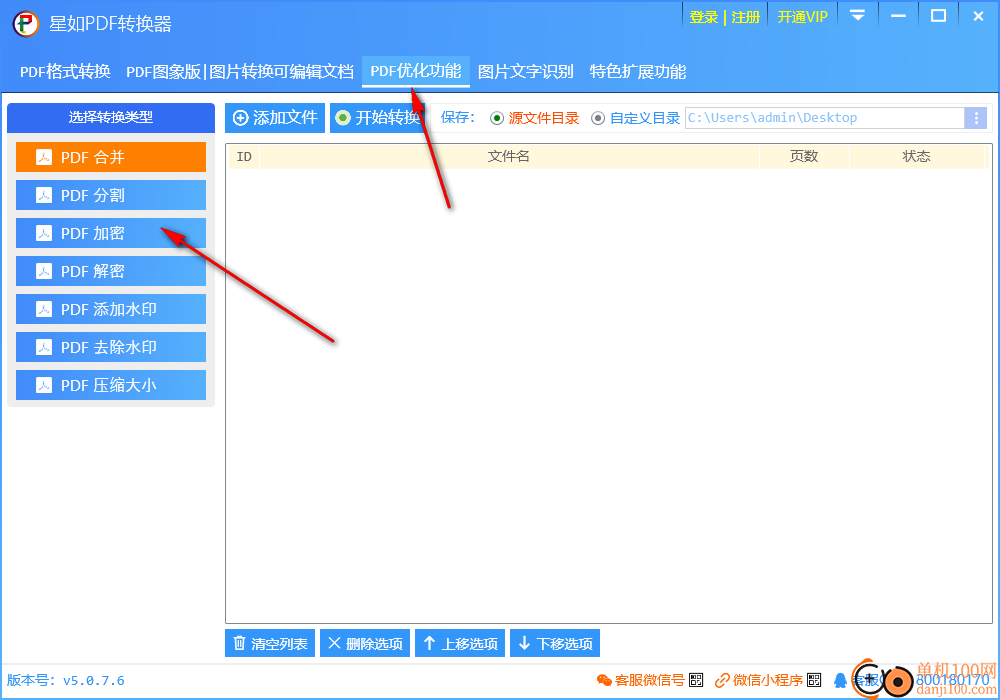The image size is (1000, 700).
Task: Click the PDF icon on PDF 加密
Action: point(44,233)
